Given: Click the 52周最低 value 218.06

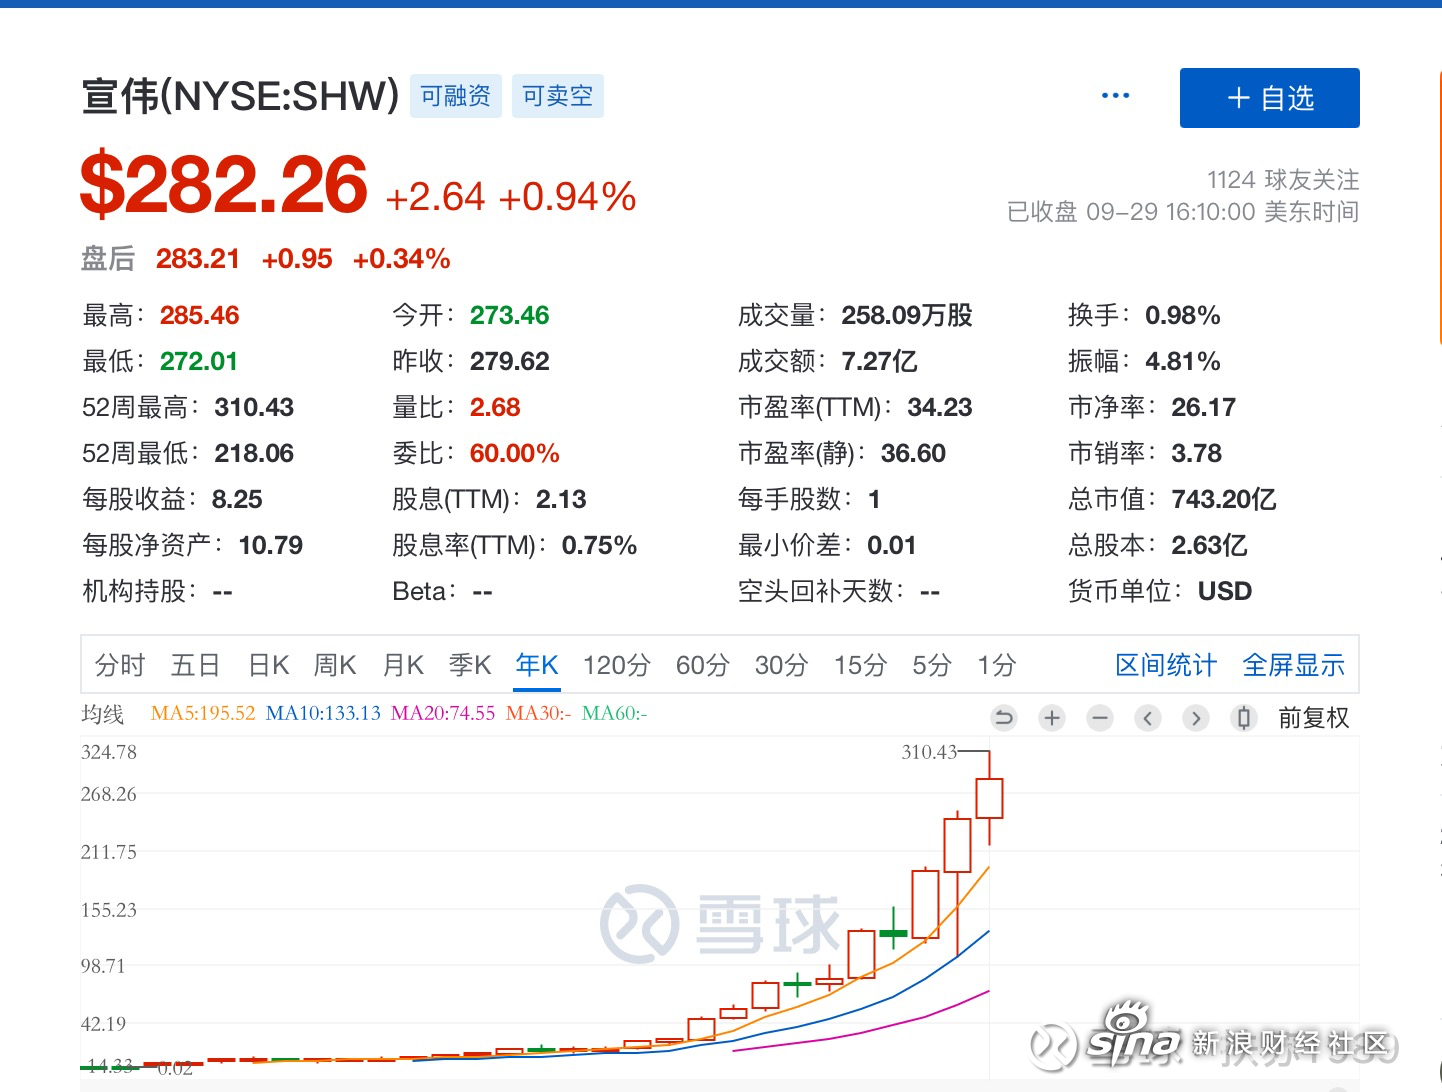Looking at the screenshot, I should click(254, 453).
